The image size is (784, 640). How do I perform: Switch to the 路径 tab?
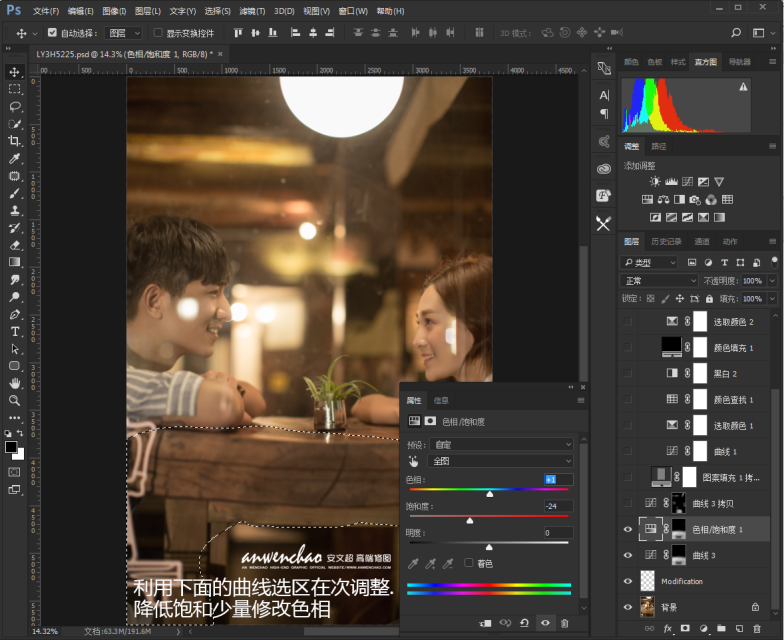pyautogui.click(x=658, y=146)
